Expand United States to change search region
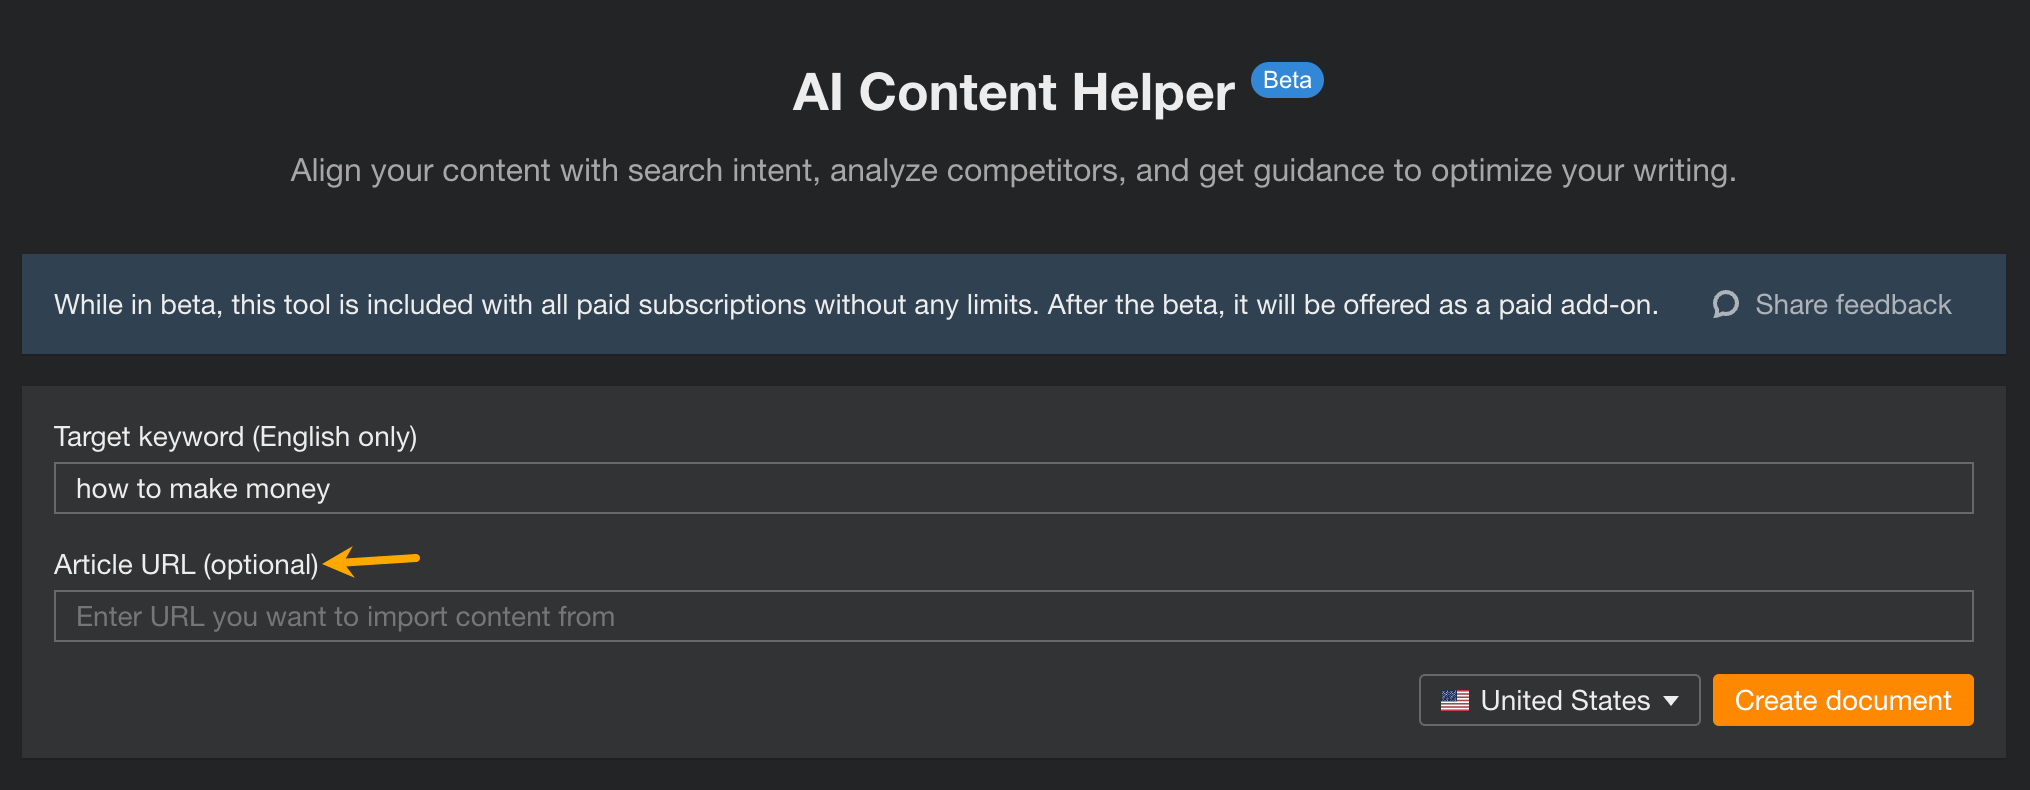This screenshot has height=790, width=2030. pos(1558,700)
